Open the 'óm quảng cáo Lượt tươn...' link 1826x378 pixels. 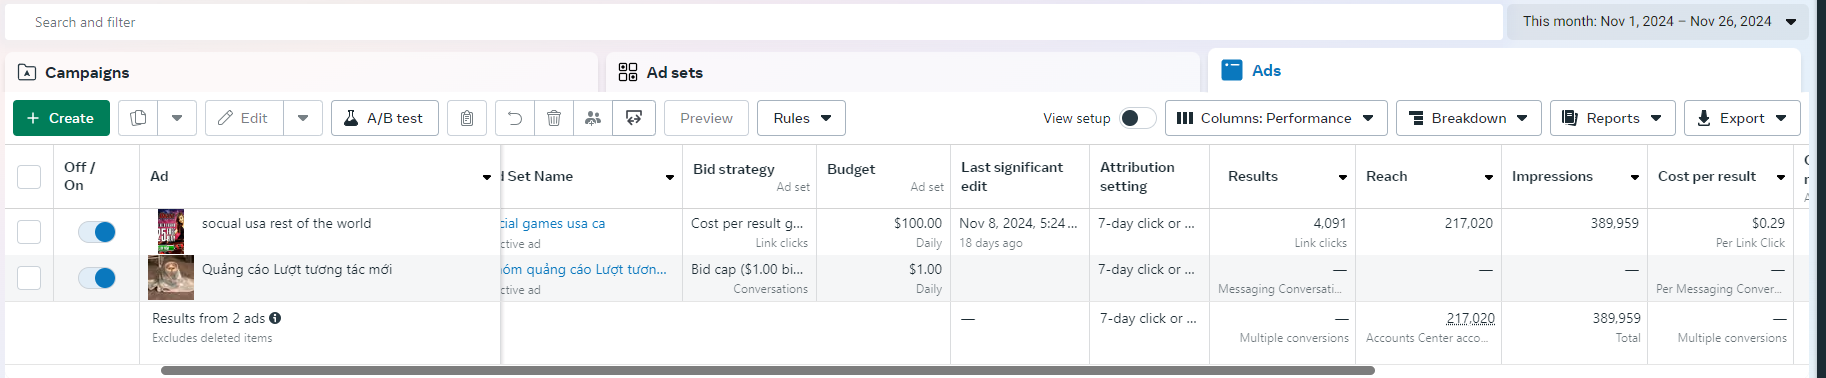pyautogui.click(x=584, y=269)
